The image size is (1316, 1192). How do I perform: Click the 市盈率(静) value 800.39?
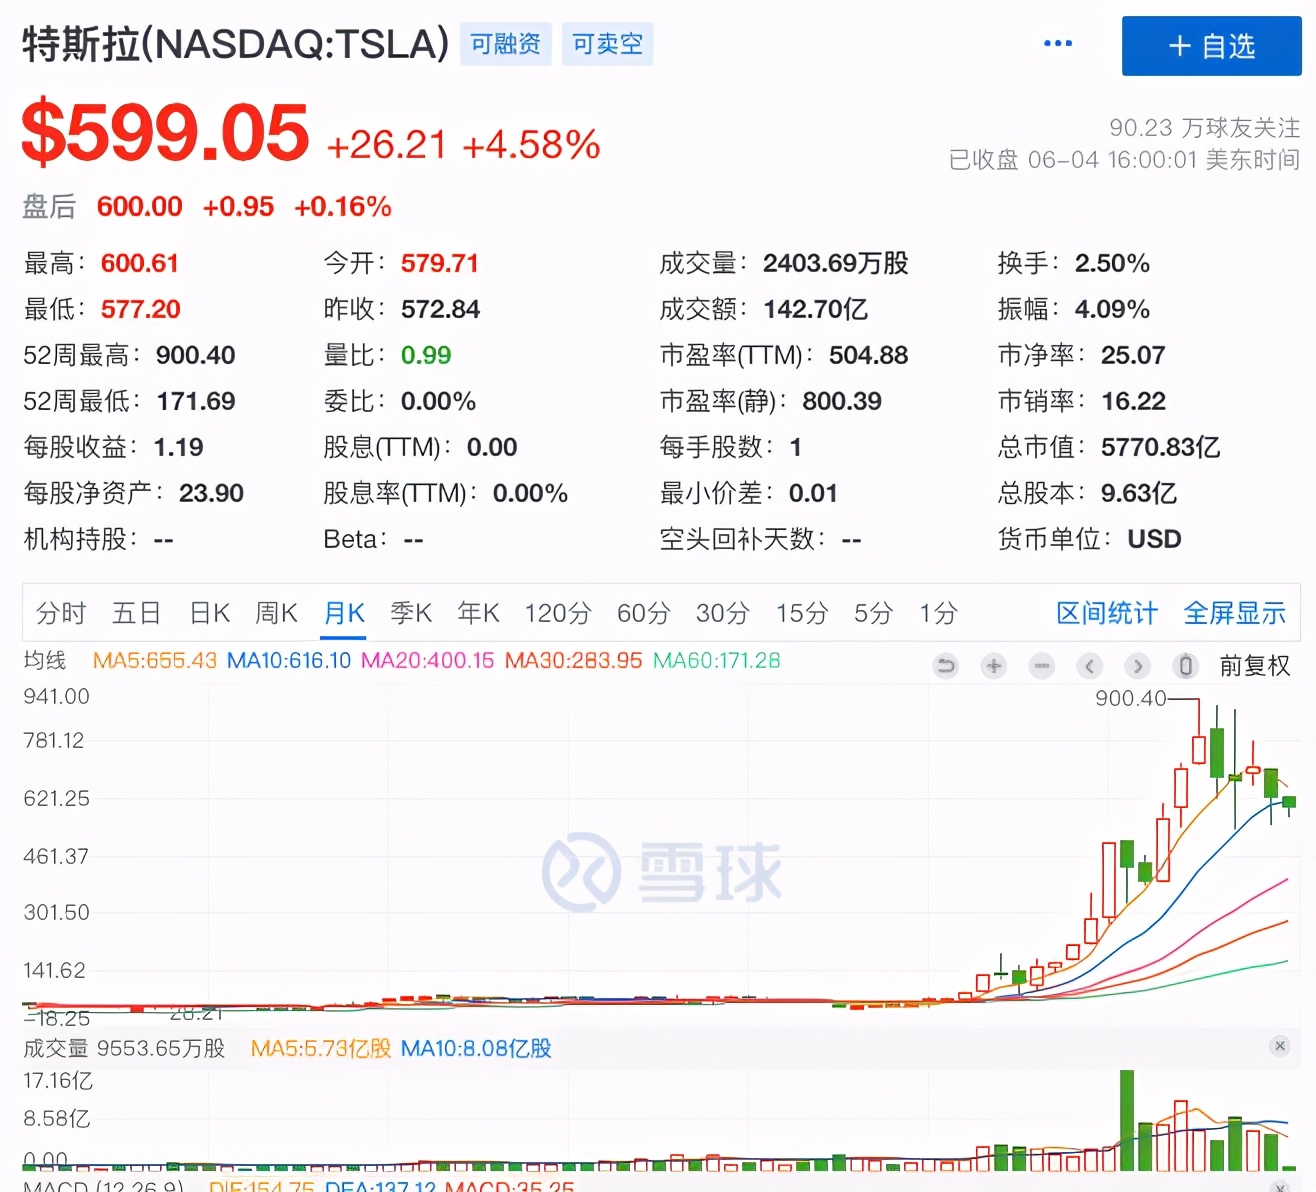point(841,401)
